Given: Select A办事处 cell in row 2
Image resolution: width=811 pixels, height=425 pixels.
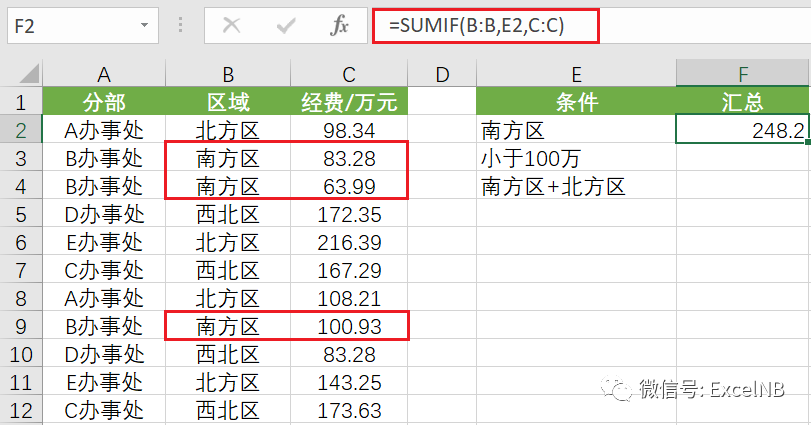Looking at the screenshot, I should [x=104, y=129].
